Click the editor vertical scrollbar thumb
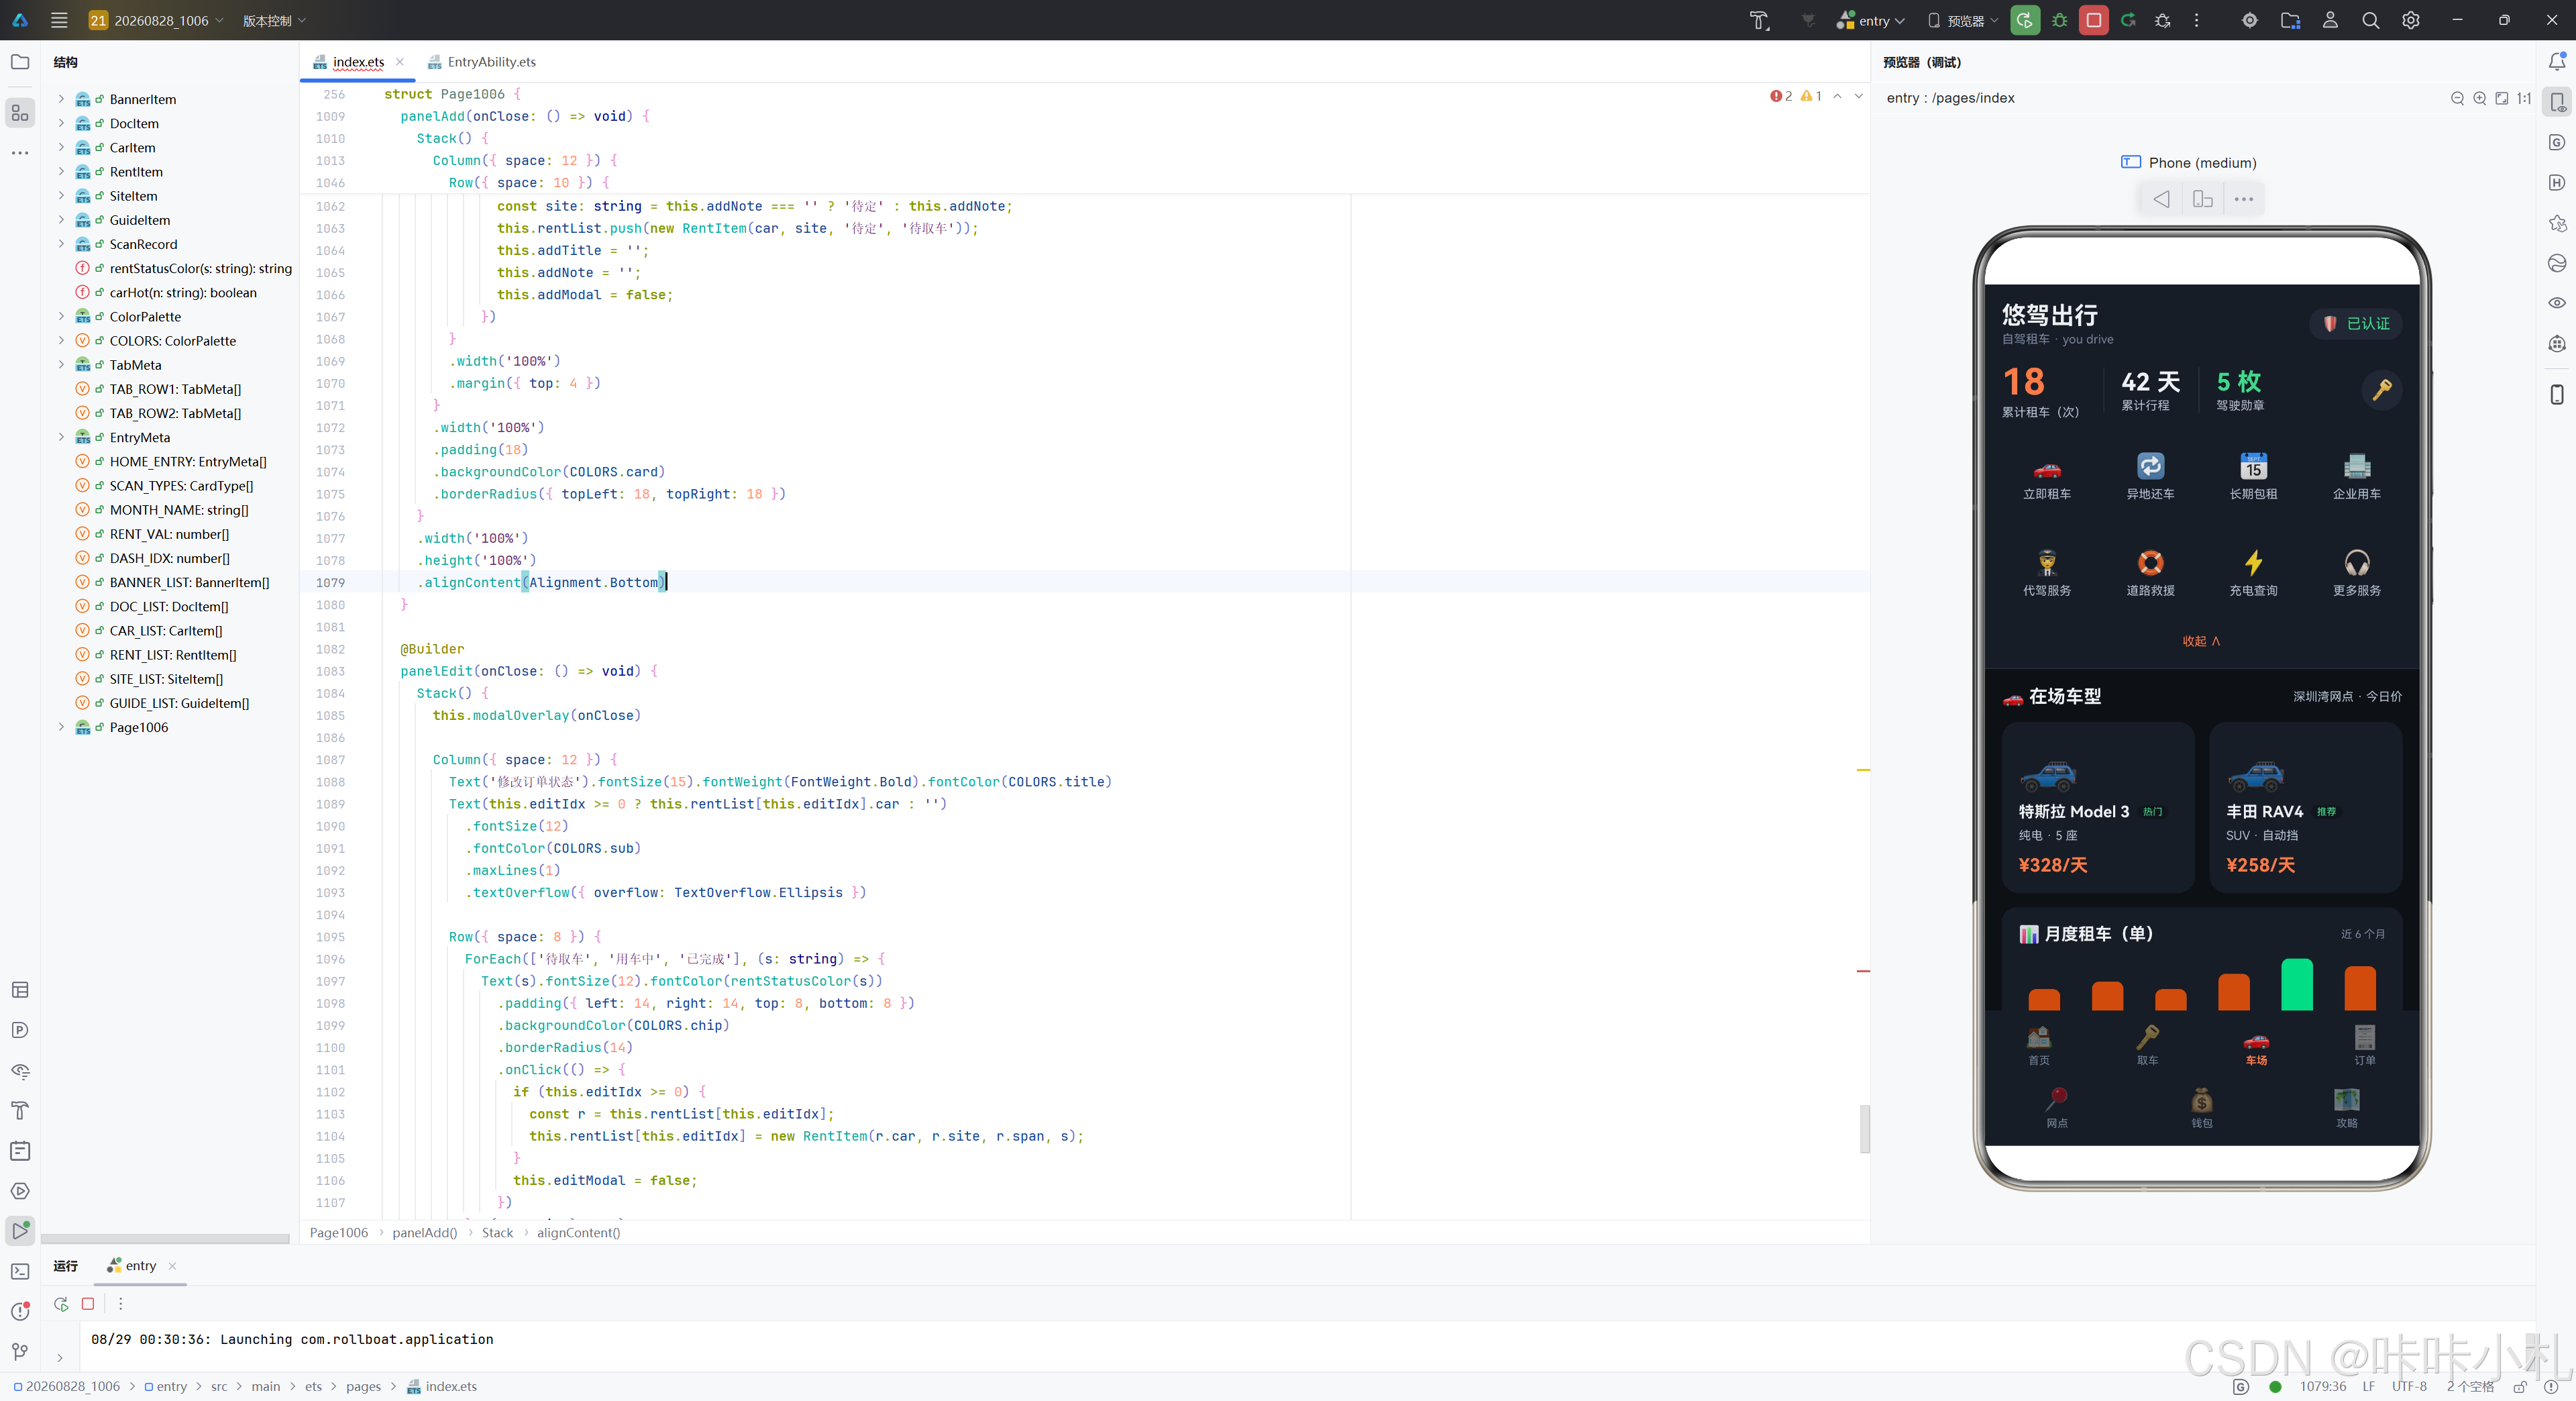Viewport: 2576px width, 1401px height. [1864, 1128]
